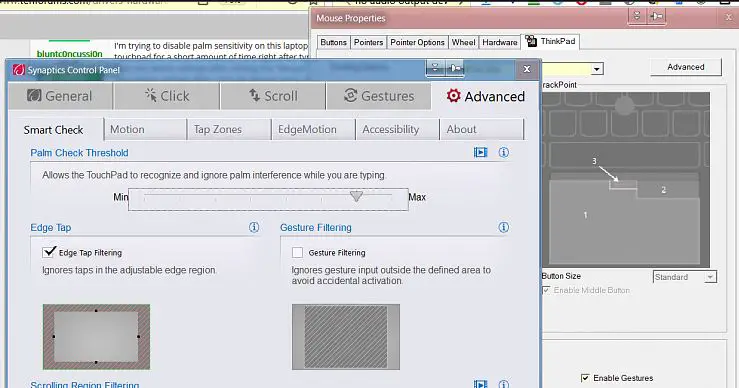Open the Button Size Standard dropdown
Image resolution: width=739 pixels, height=388 pixels.
click(685, 277)
